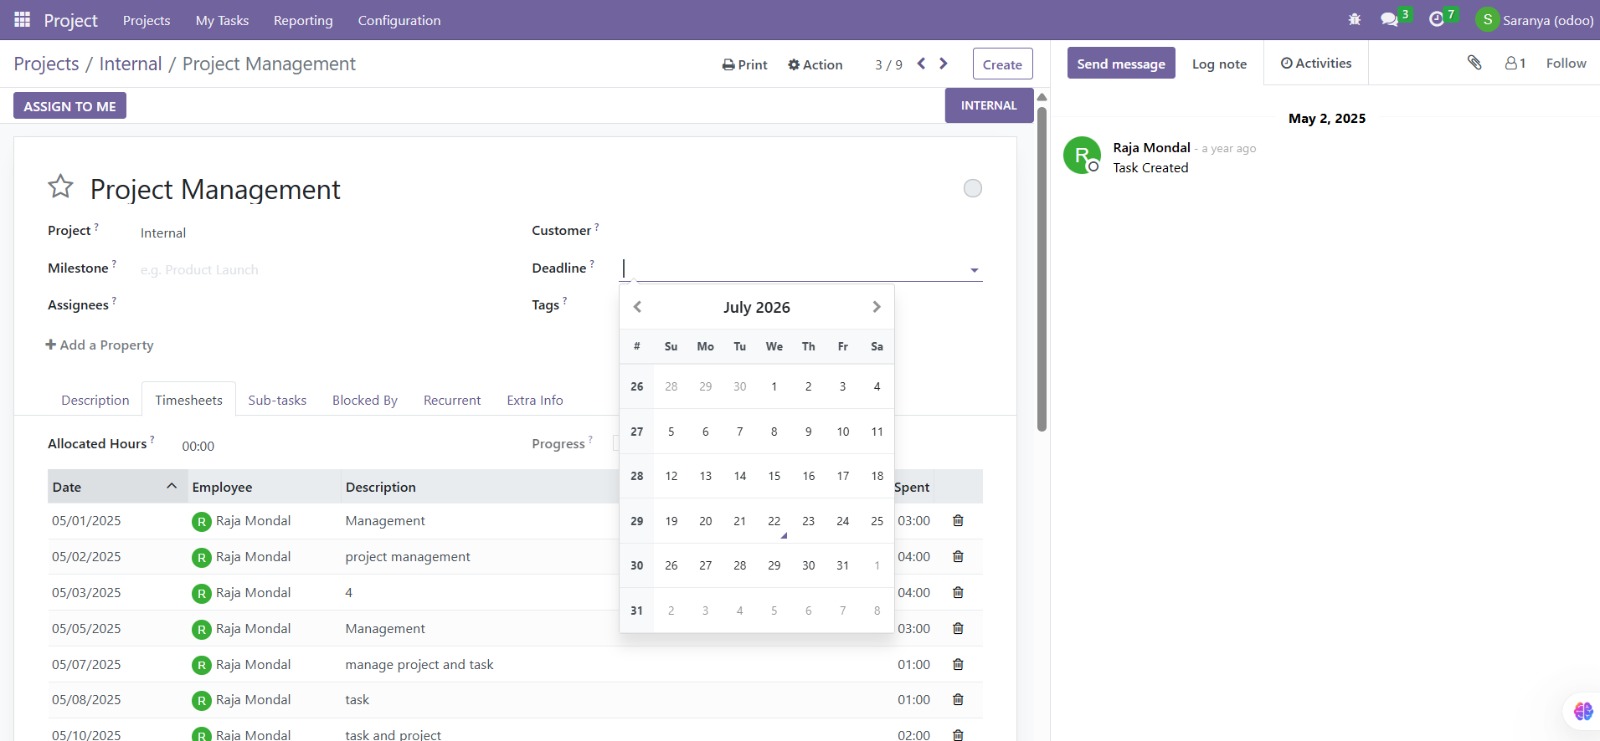Click the Description column header
Viewport: 1600px width, 741px height.
(380, 487)
